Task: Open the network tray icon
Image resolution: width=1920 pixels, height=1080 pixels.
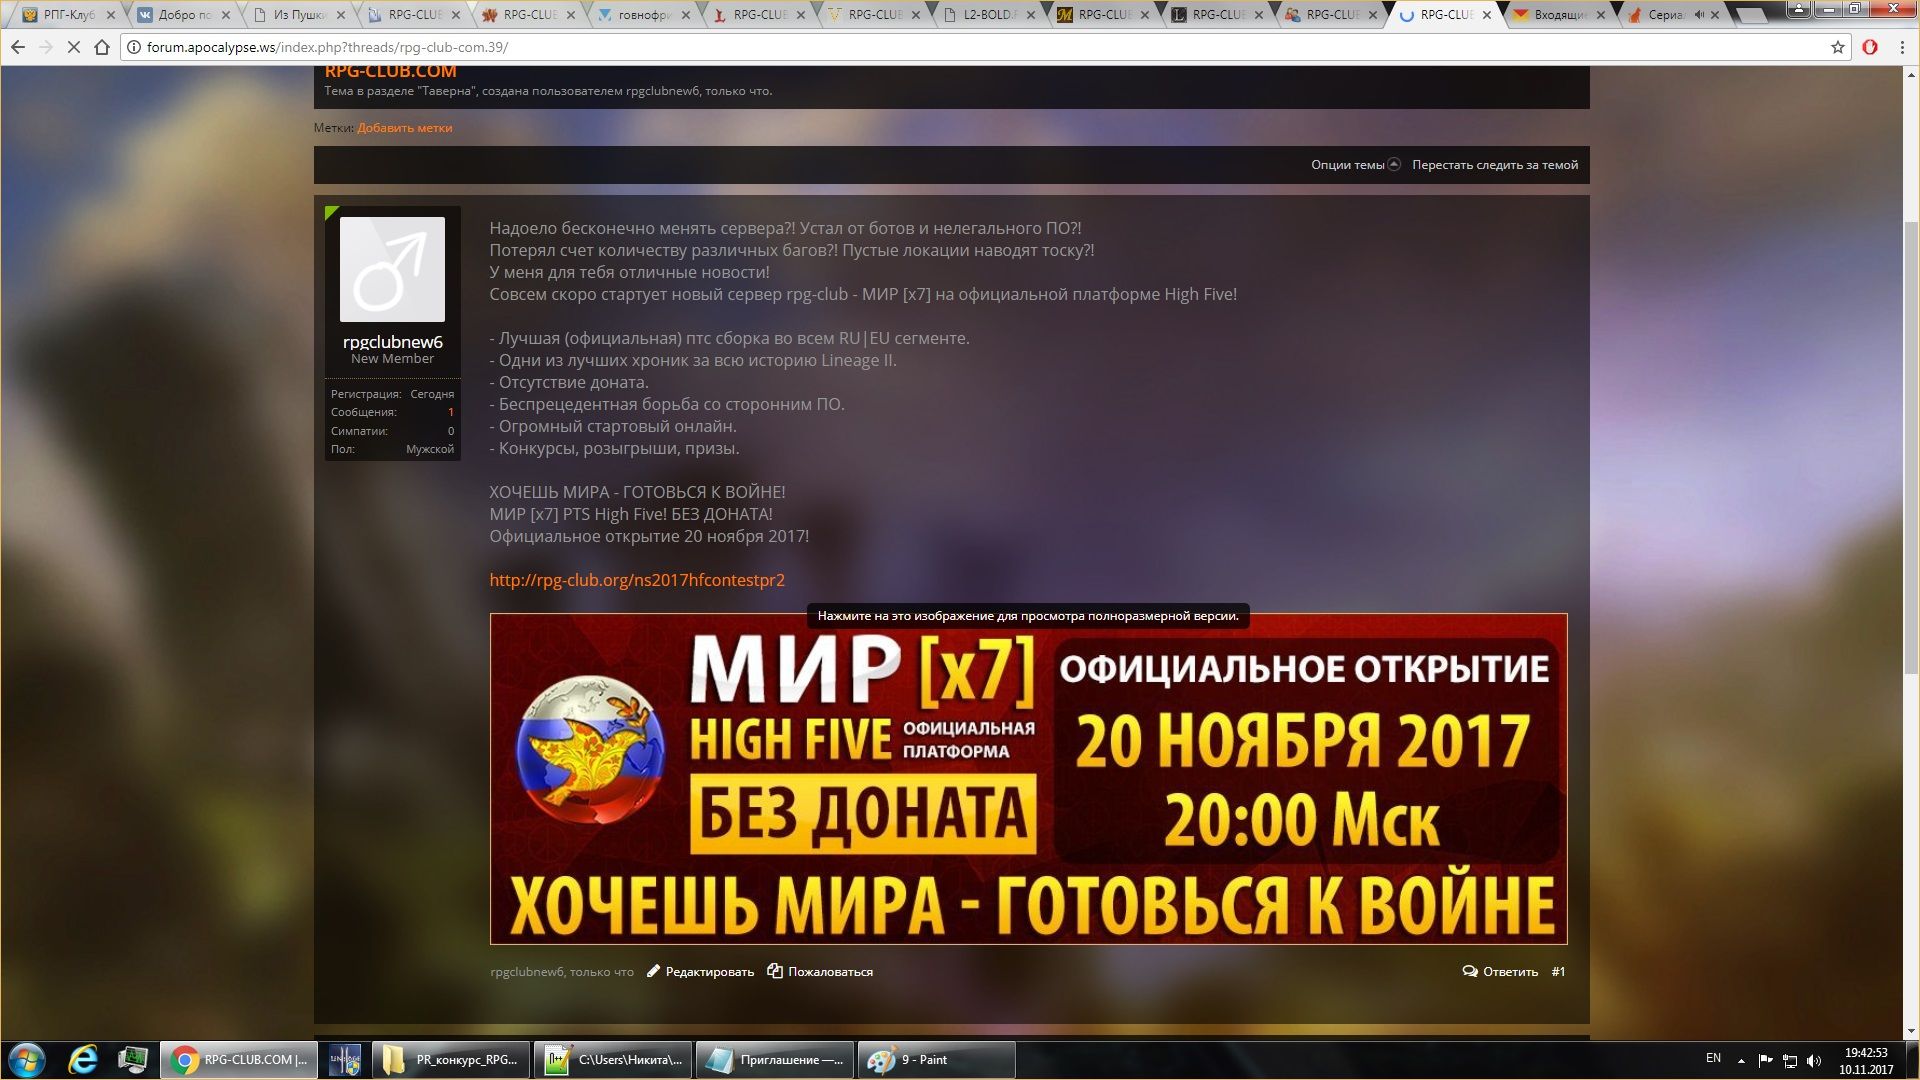Action: point(1790,1060)
